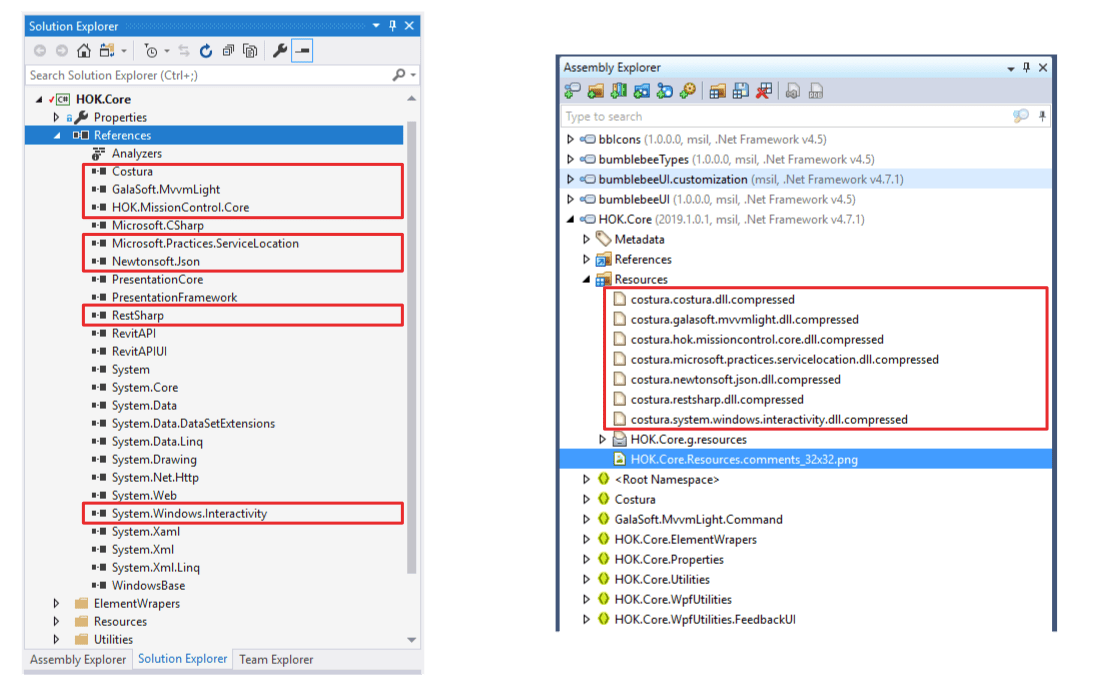Select HOK.Core.Resources.comments_32x32.png
The width and height of the screenshot is (1100, 691).
point(744,459)
